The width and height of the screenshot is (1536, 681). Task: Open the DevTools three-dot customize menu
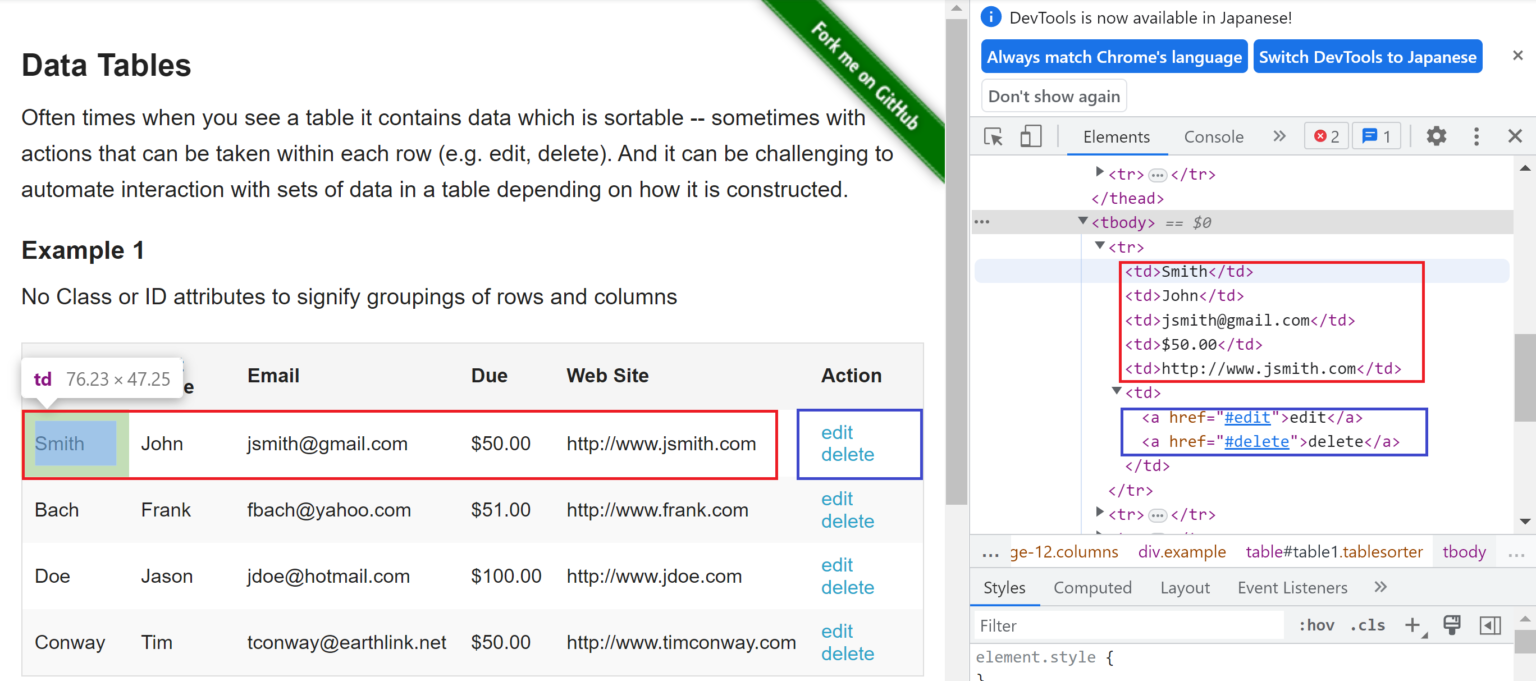click(x=1476, y=137)
